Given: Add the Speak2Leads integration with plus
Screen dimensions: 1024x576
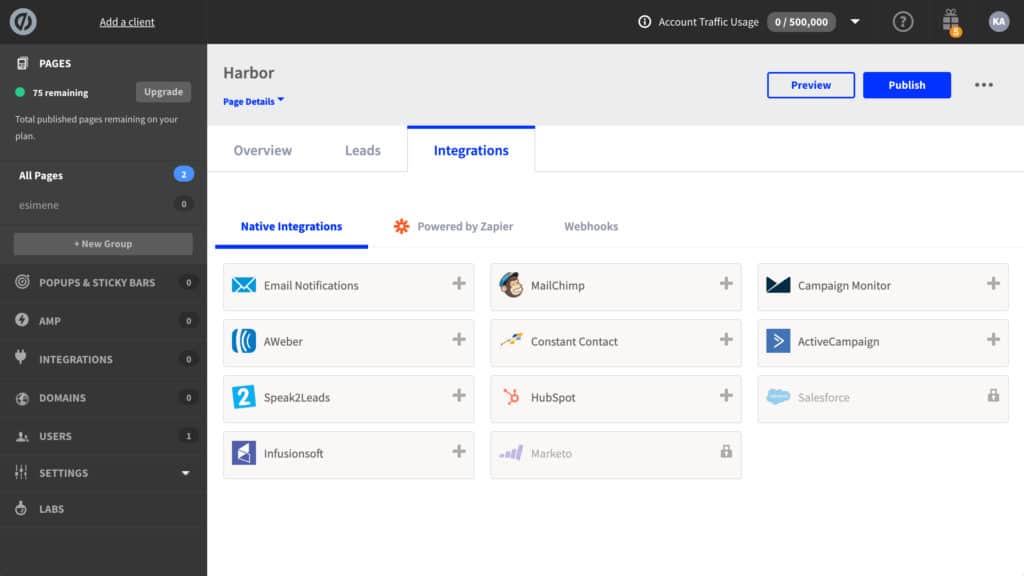Looking at the screenshot, I should click(459, 396).
